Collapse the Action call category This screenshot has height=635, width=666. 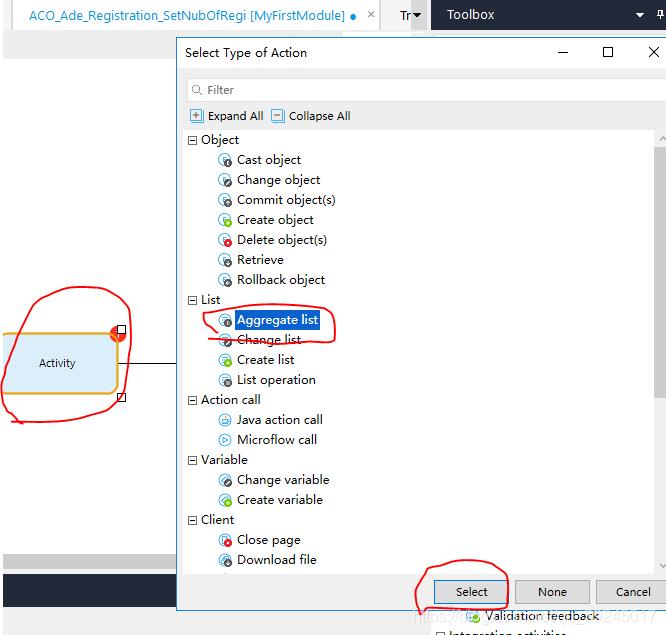tap(193, 400)
